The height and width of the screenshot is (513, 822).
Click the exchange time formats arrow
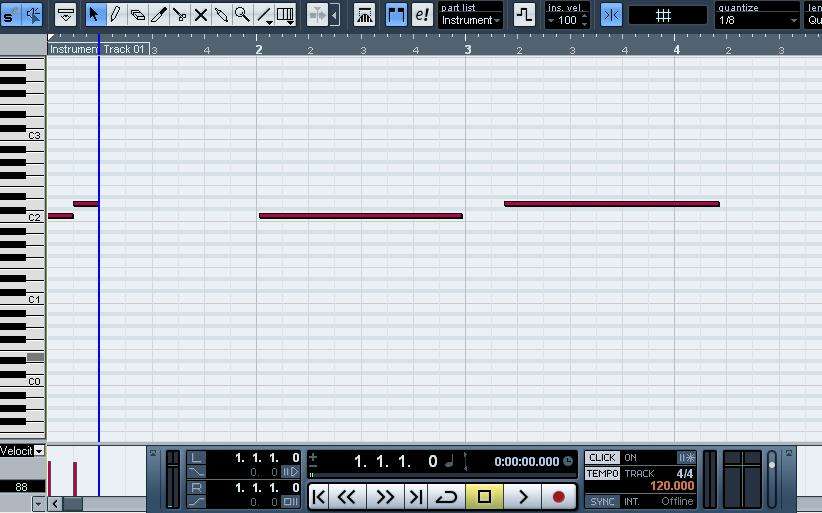tap(465, 462)
